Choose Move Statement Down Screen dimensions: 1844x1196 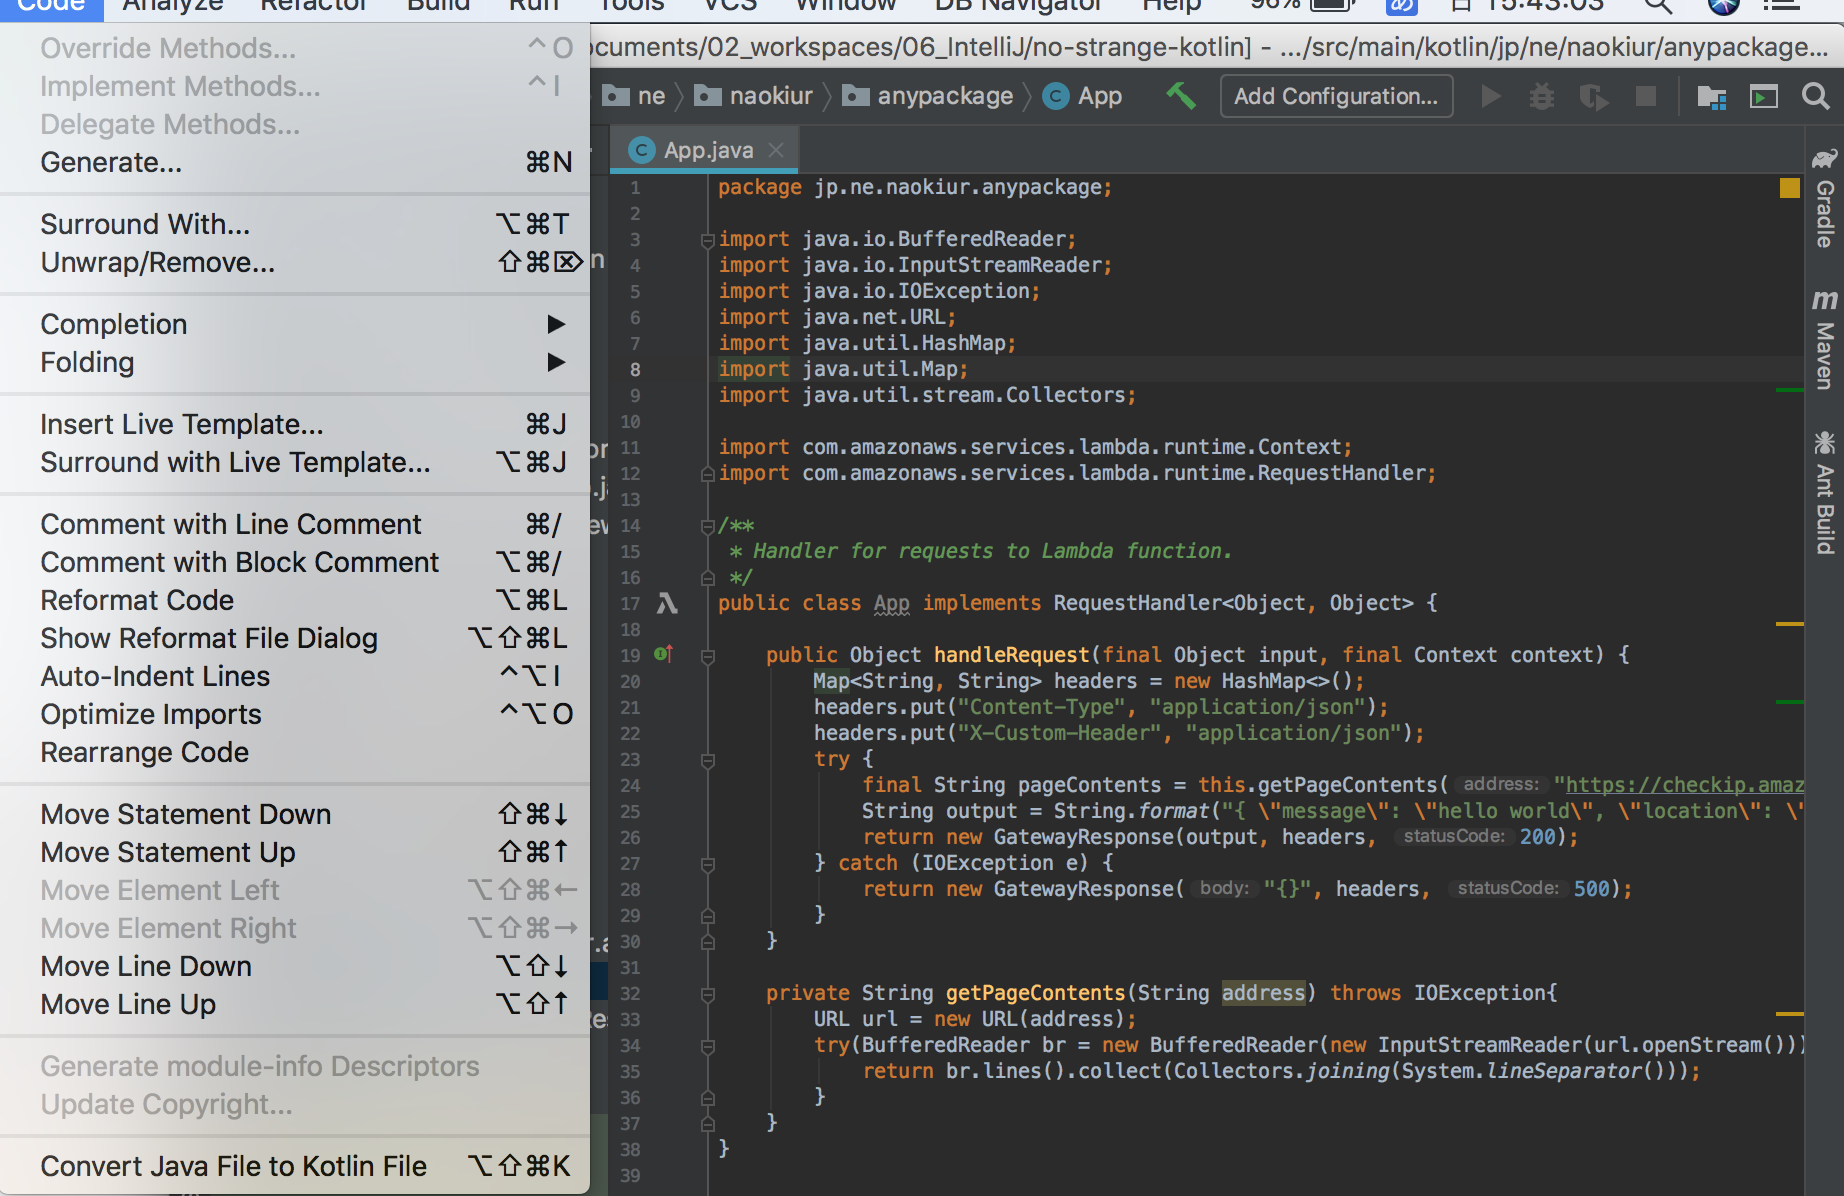[x=295, y=814]
